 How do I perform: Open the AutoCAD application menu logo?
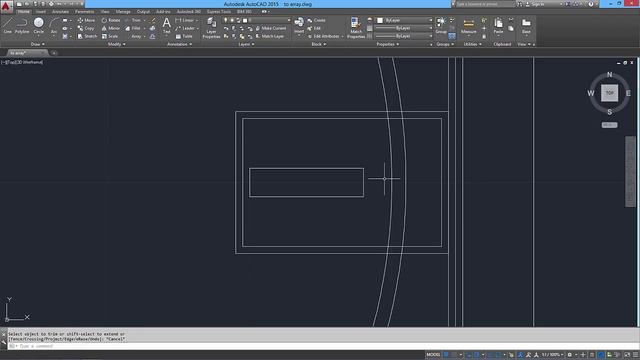coord(6,6)
